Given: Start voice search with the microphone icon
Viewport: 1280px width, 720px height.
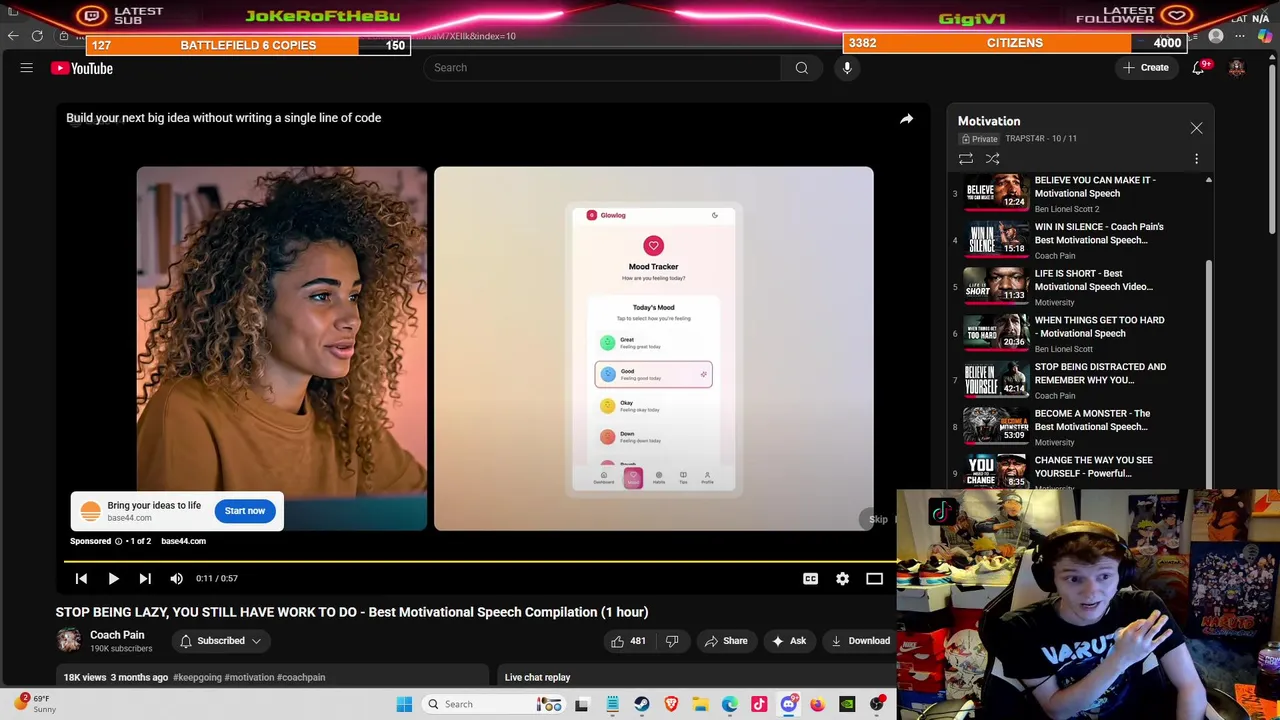Looking at the screenshot, I should point(847,68).
